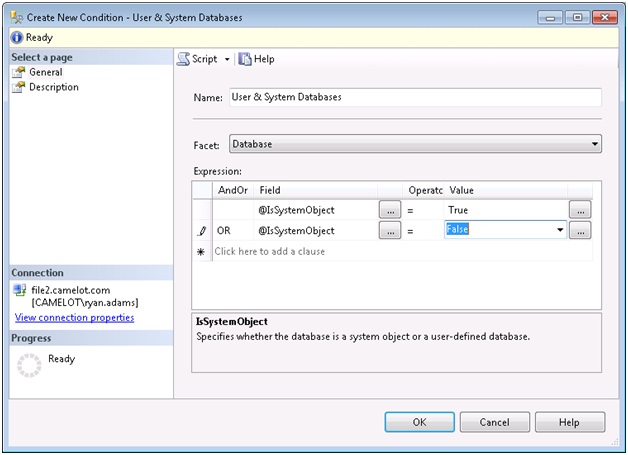Click into the Name text field

[x=414, y=97]
